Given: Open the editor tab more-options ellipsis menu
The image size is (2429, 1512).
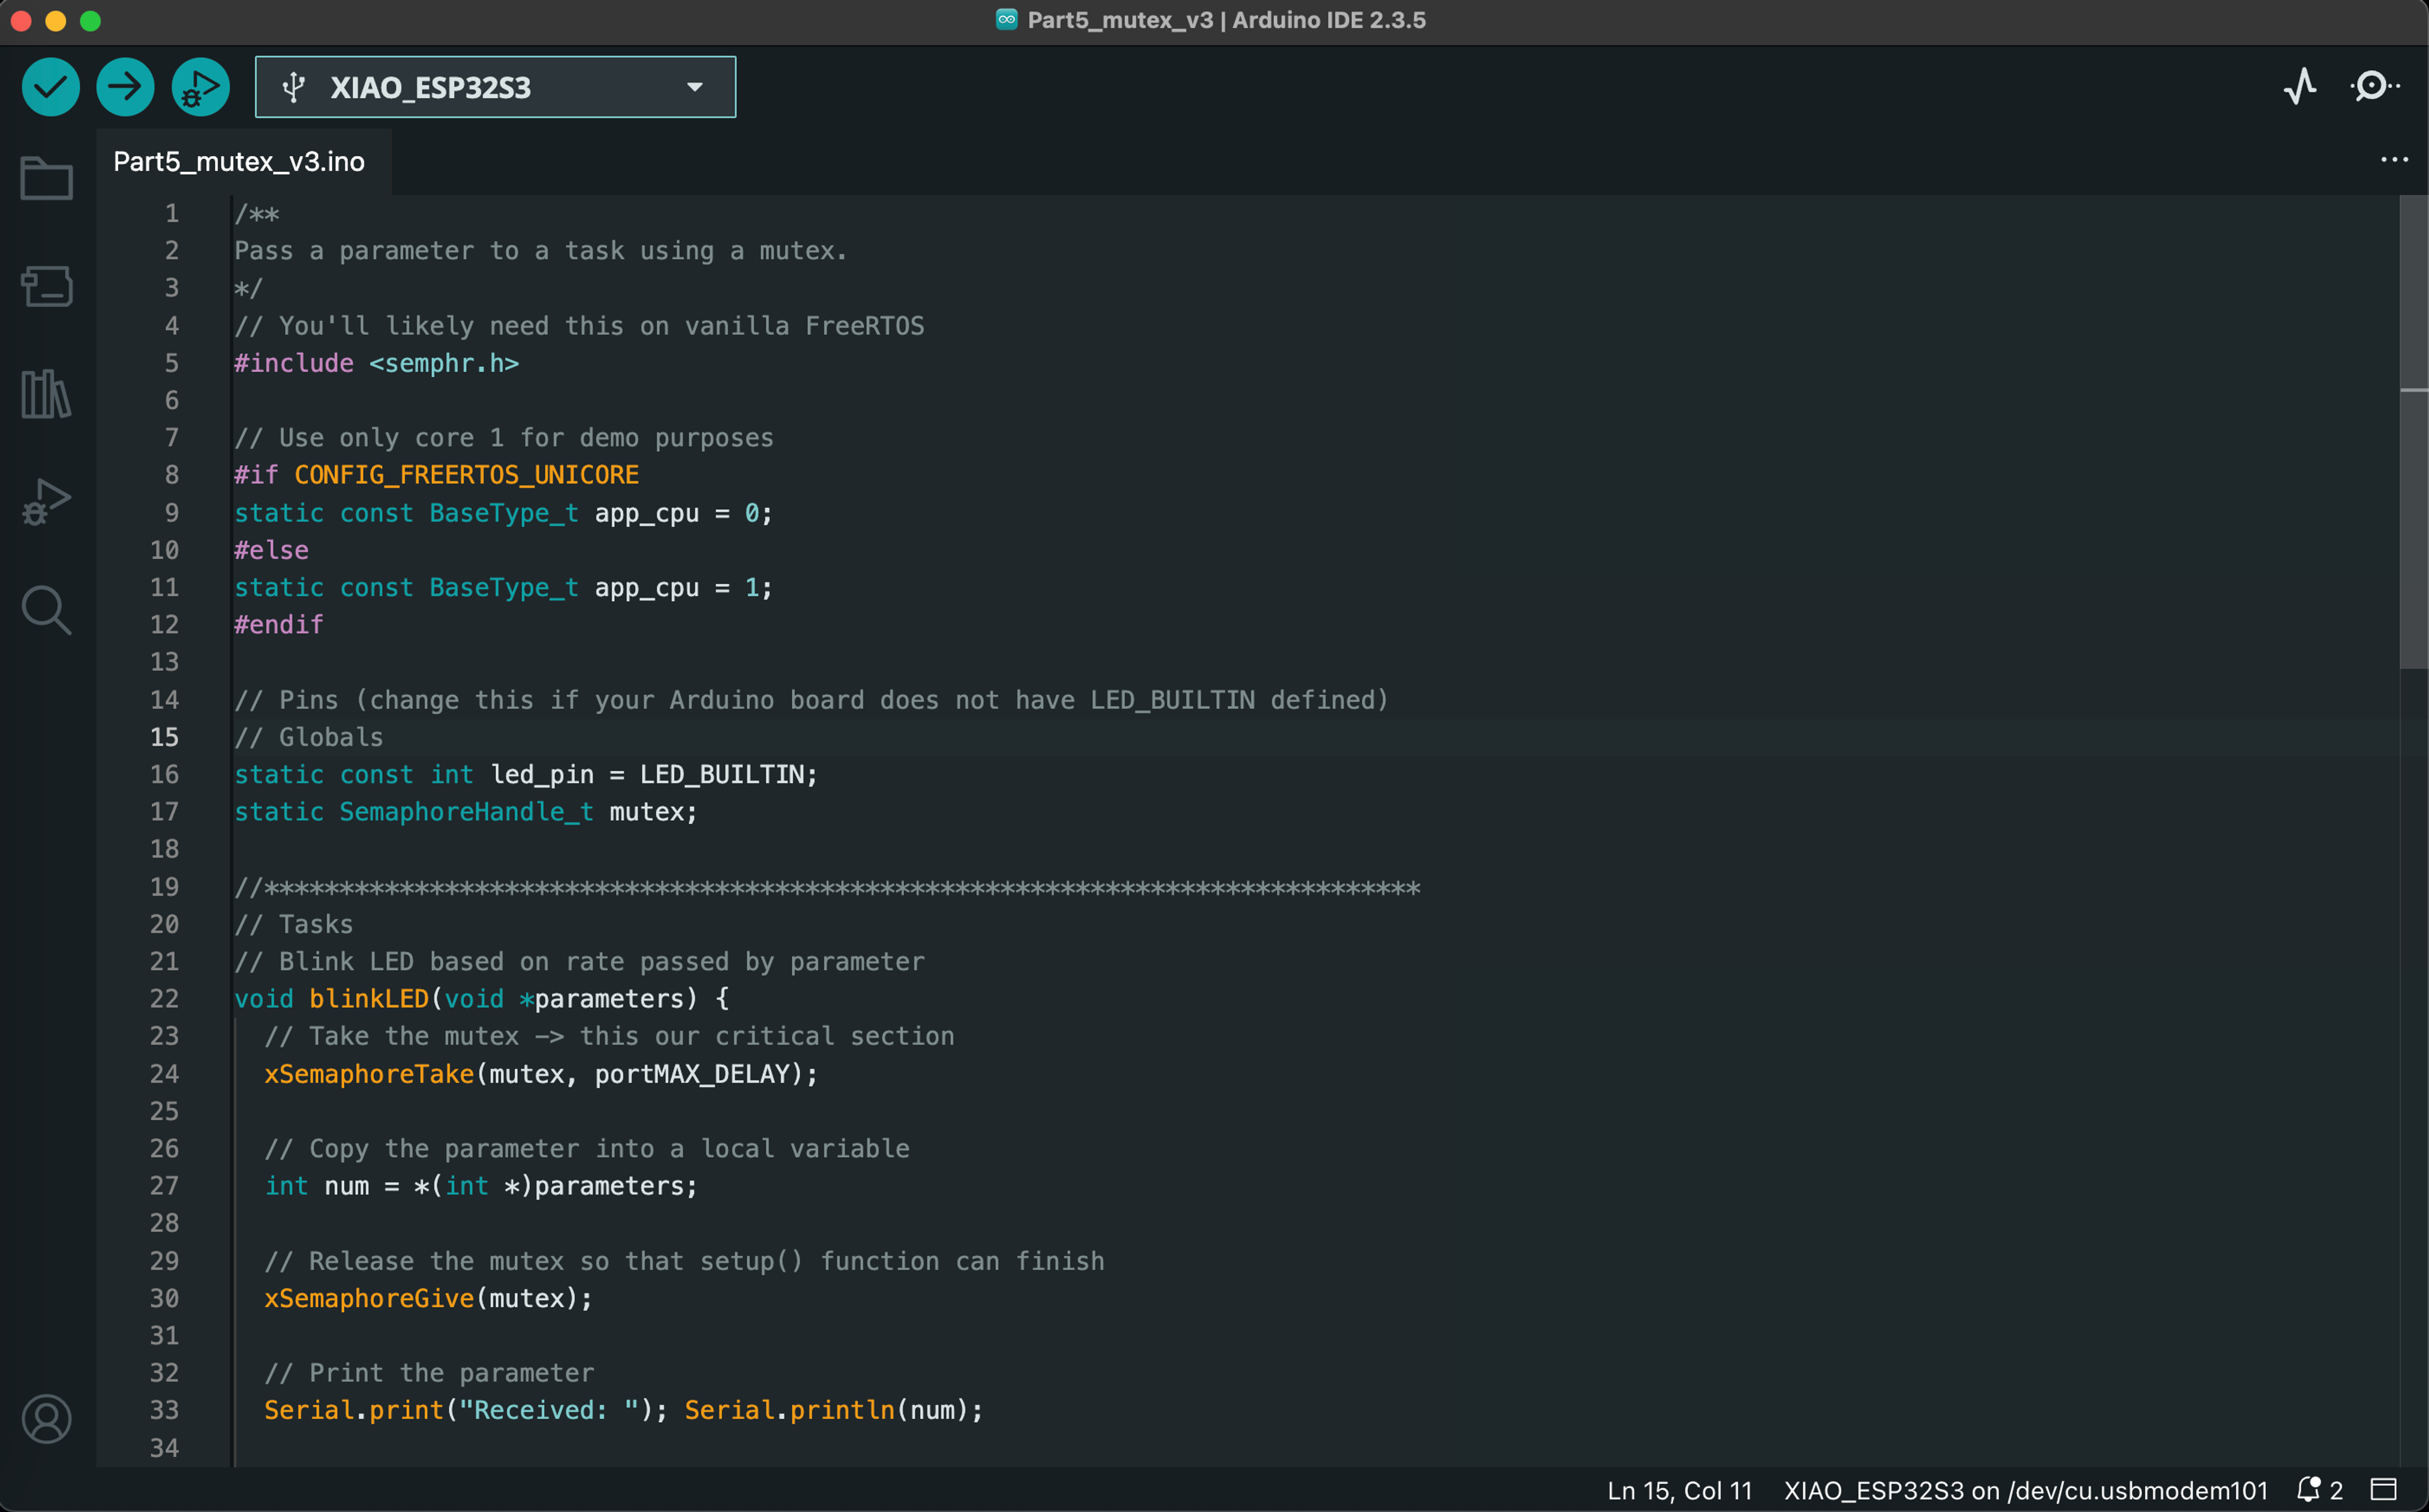Looking at the screenshot, I should tap(2394, 160).
